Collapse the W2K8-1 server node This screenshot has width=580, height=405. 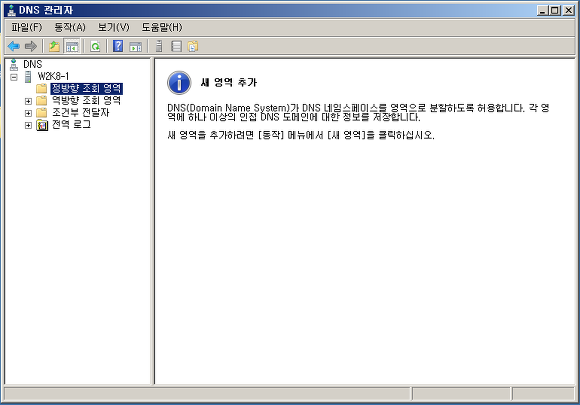click(x=14, y=77)
